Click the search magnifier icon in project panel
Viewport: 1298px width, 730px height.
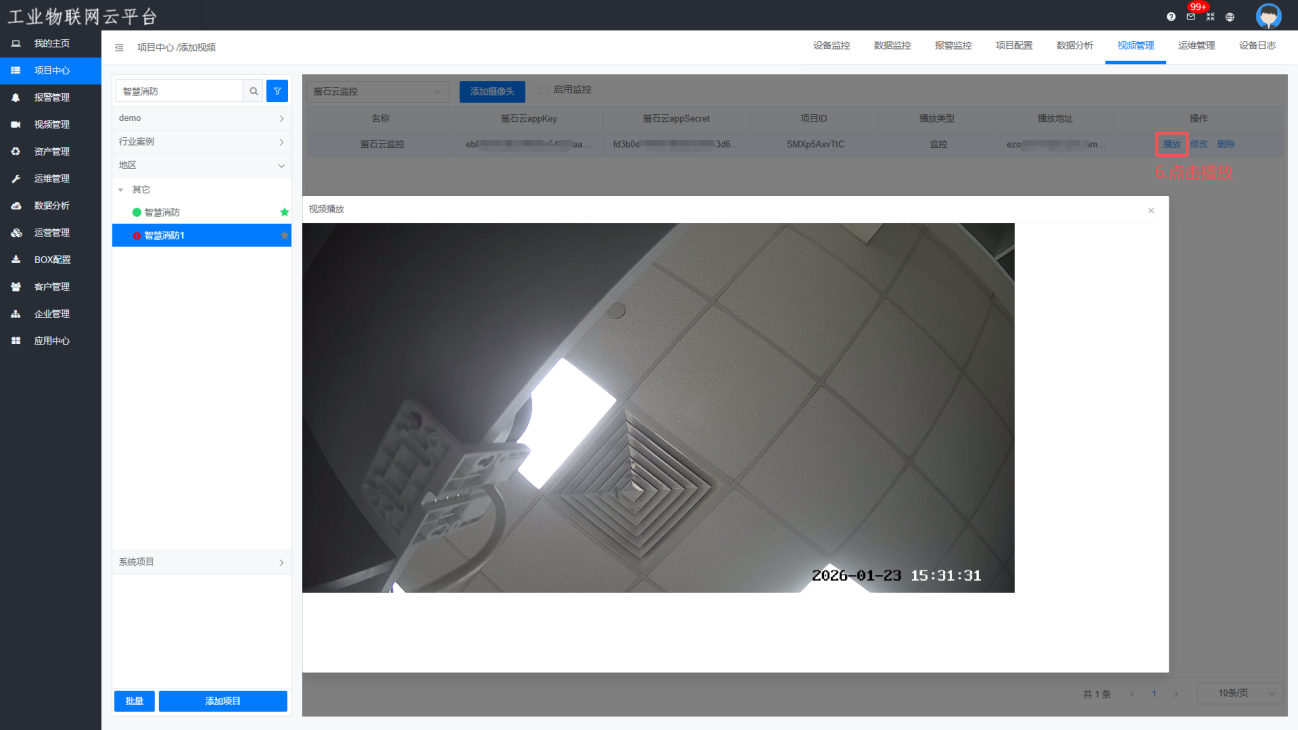[254, 91]
